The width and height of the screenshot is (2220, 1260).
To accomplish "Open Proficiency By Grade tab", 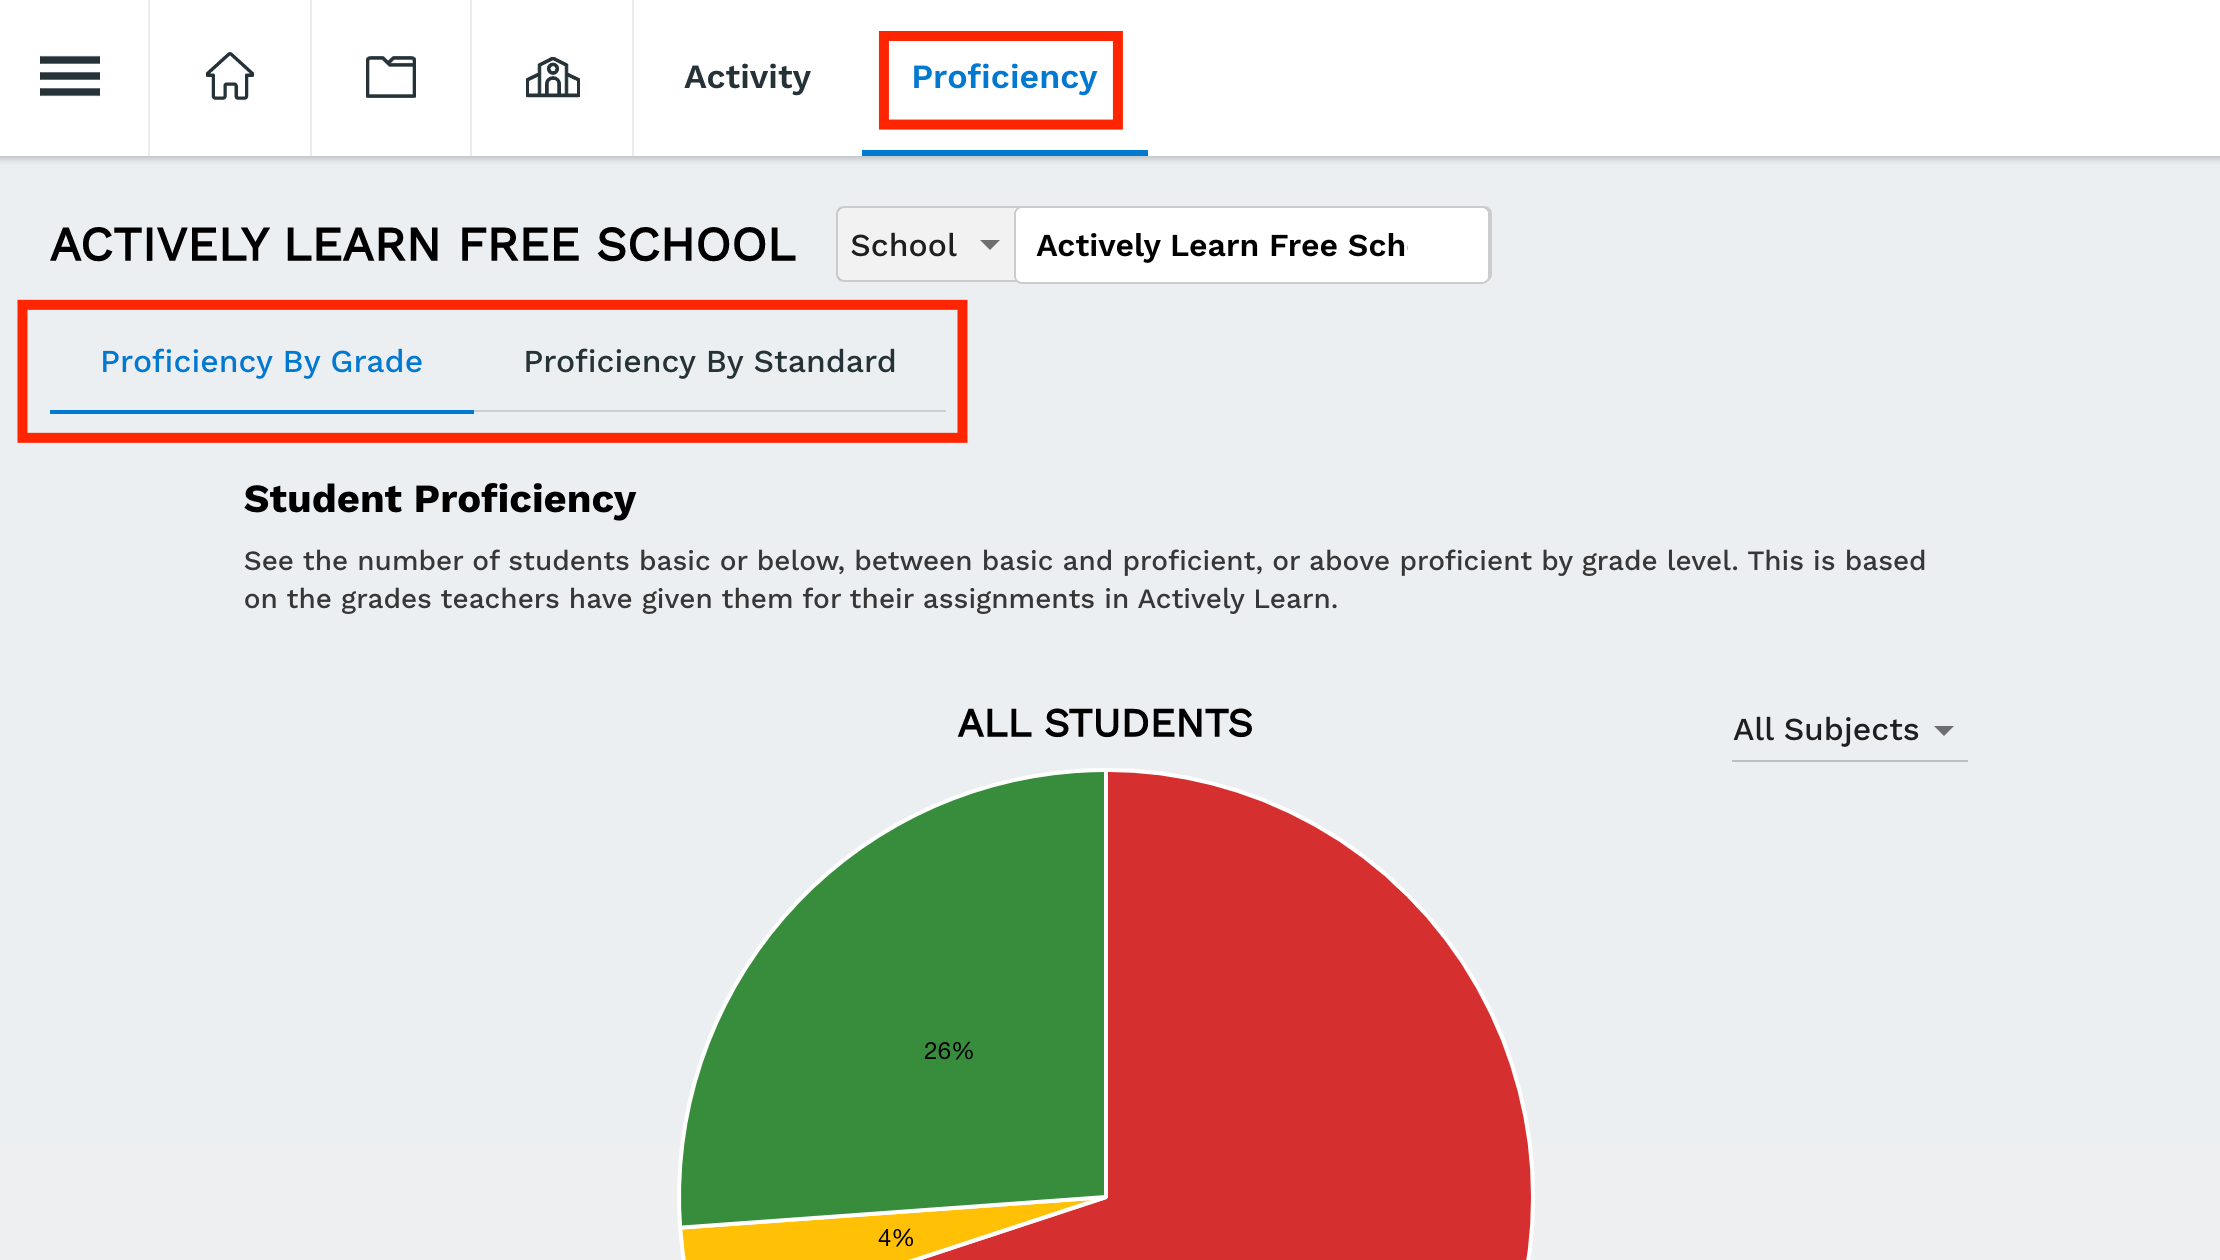I will pyautogui.click(x=262, y=362).
